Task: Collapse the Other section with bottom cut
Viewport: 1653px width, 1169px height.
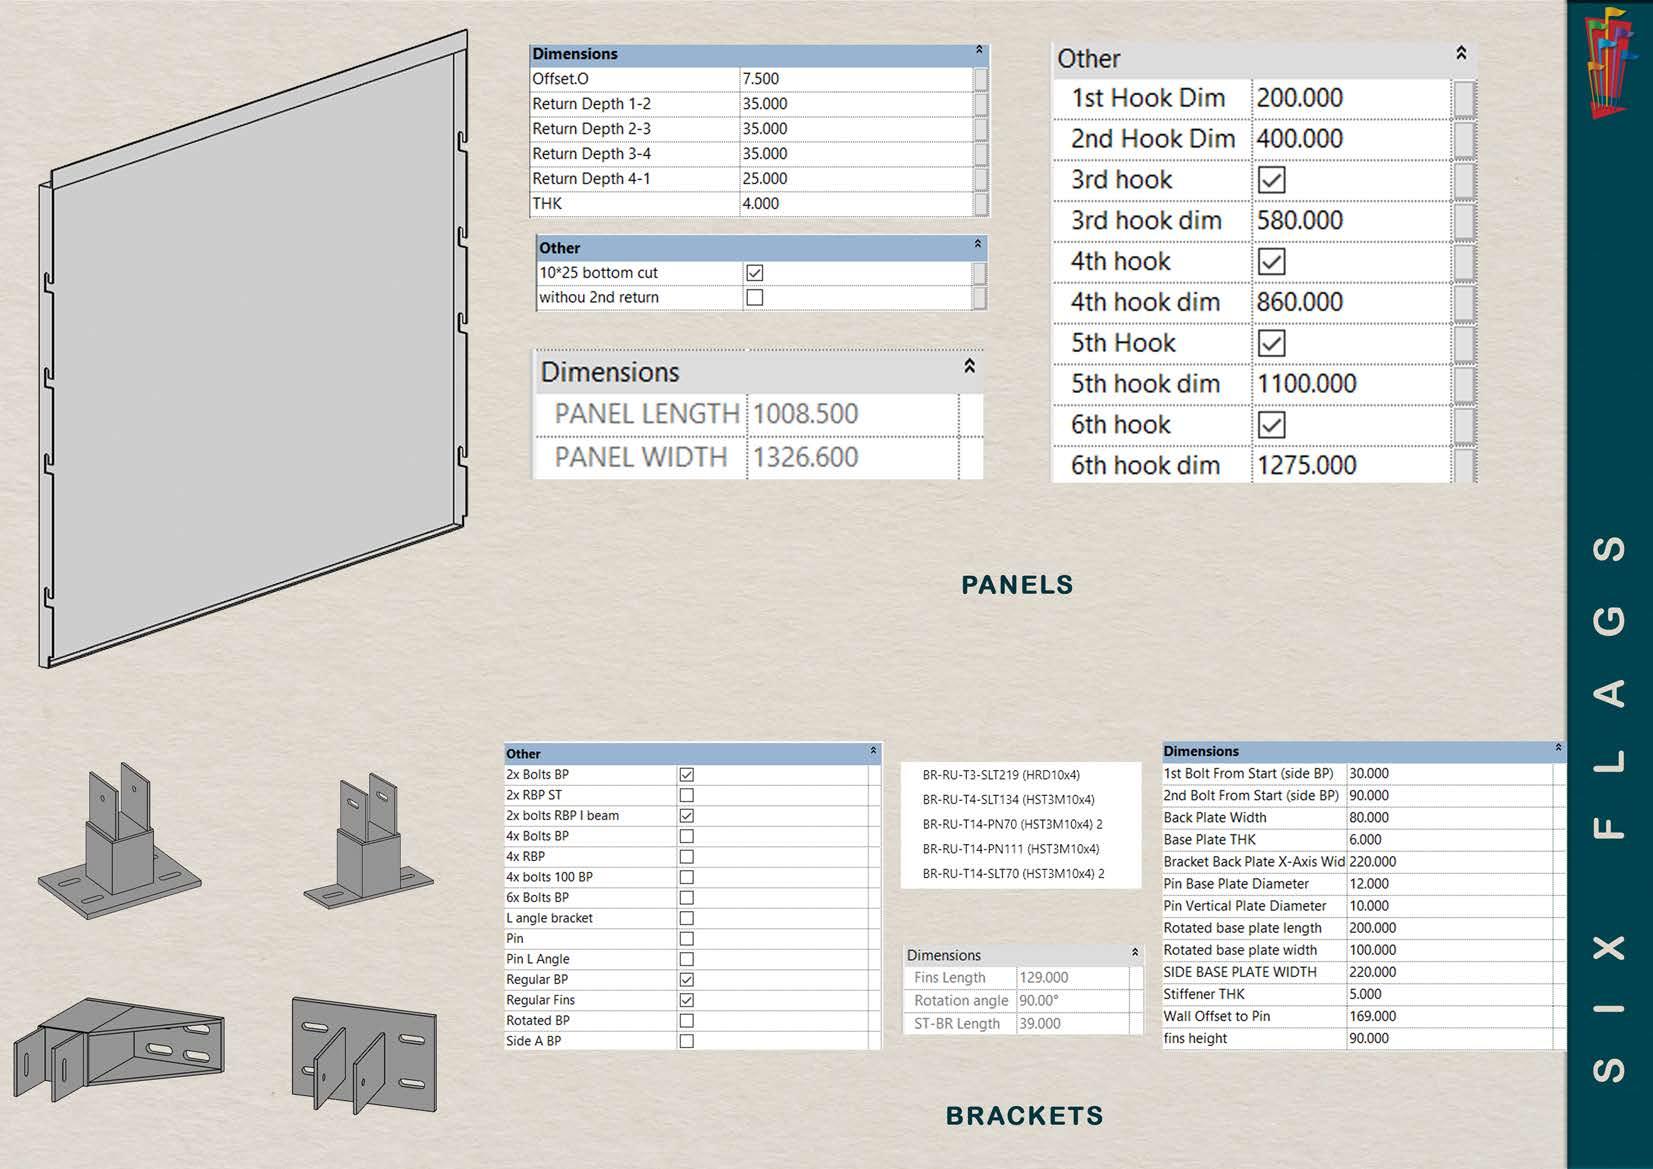Action: pyautogui.click(x=978, y=244)
